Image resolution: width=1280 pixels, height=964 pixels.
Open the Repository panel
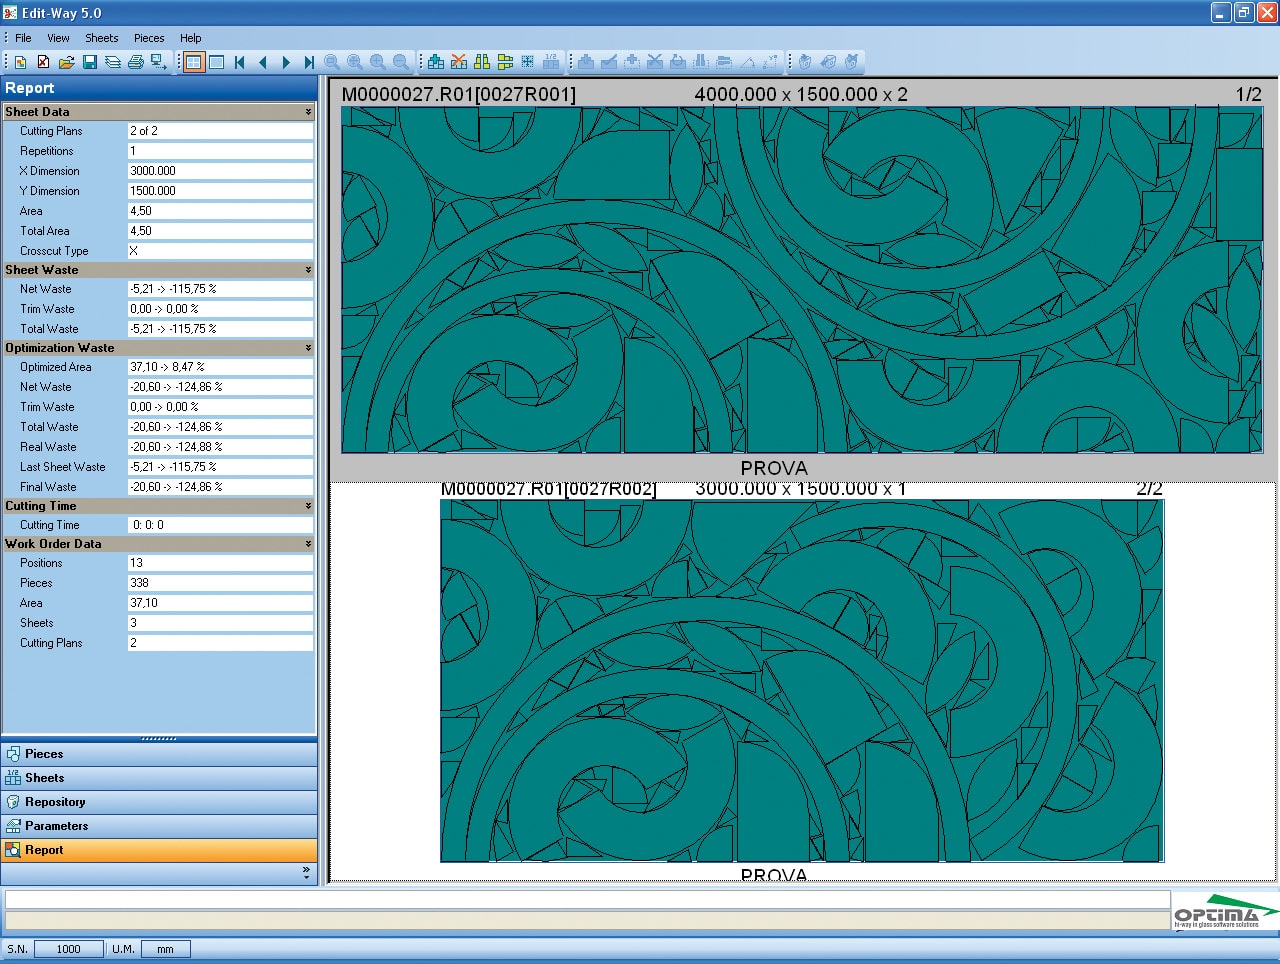pyautogui.click(x=159, y=802)
